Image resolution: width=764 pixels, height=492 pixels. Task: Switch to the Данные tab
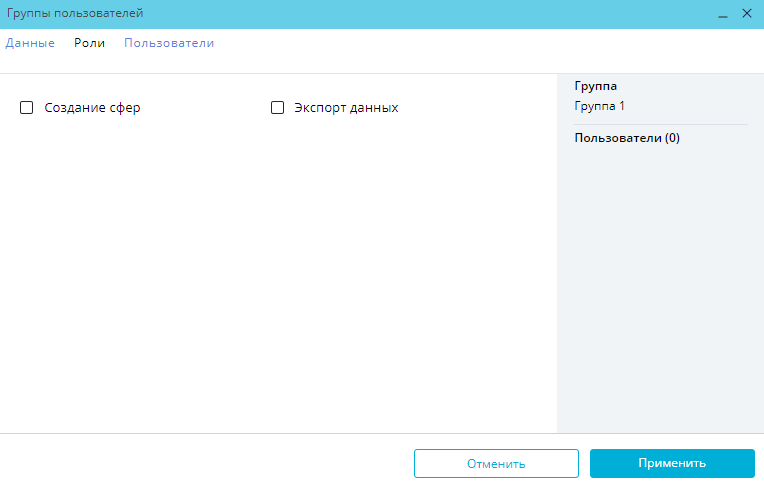click(30, 43)
